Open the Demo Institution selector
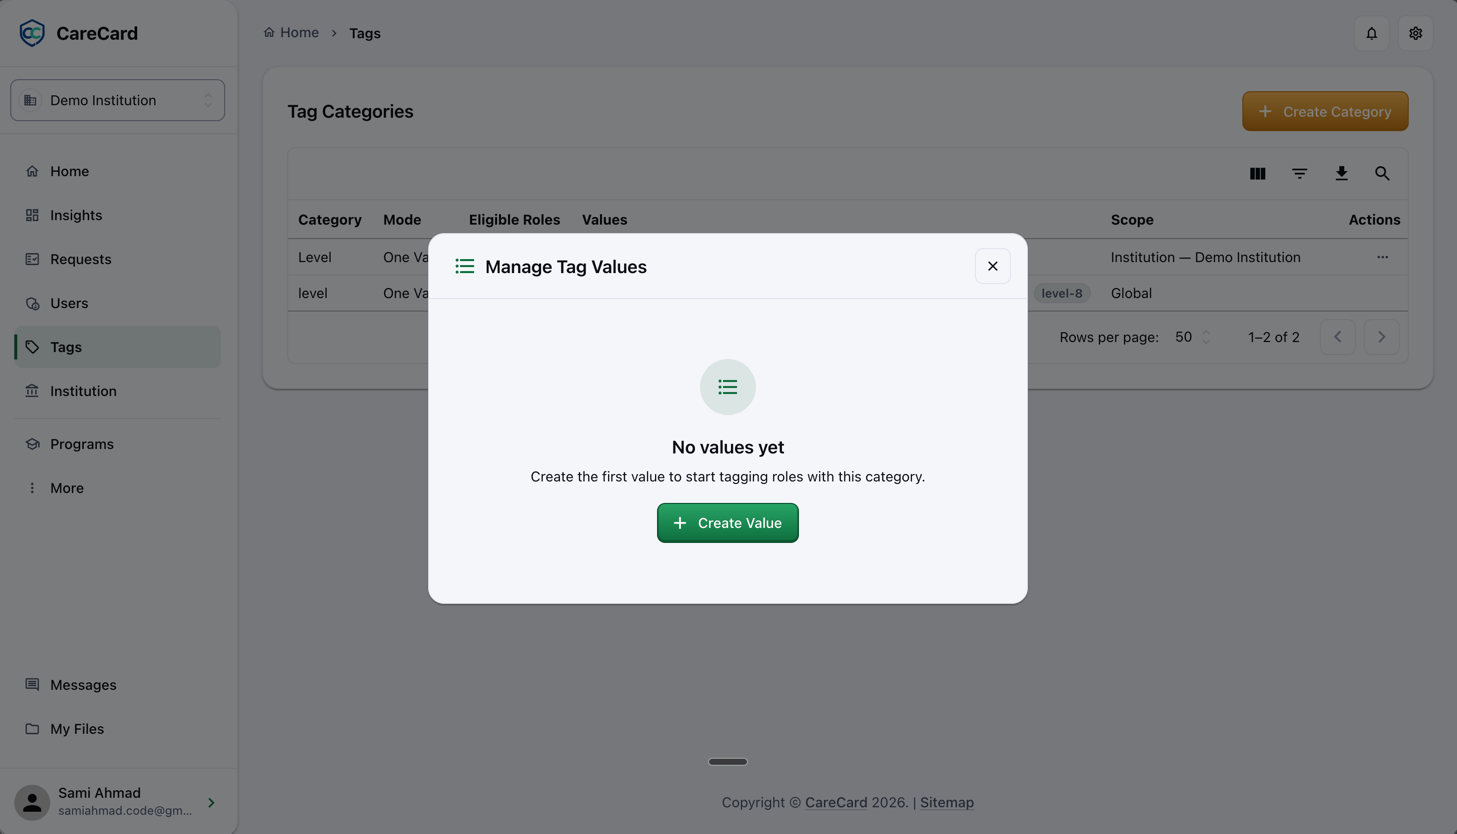 (117, 100)
